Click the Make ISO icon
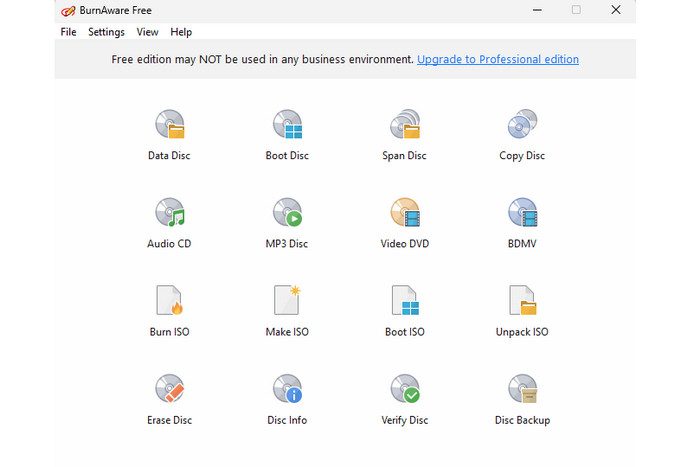This screenshot has height=467, width=700. coord(287,301)
